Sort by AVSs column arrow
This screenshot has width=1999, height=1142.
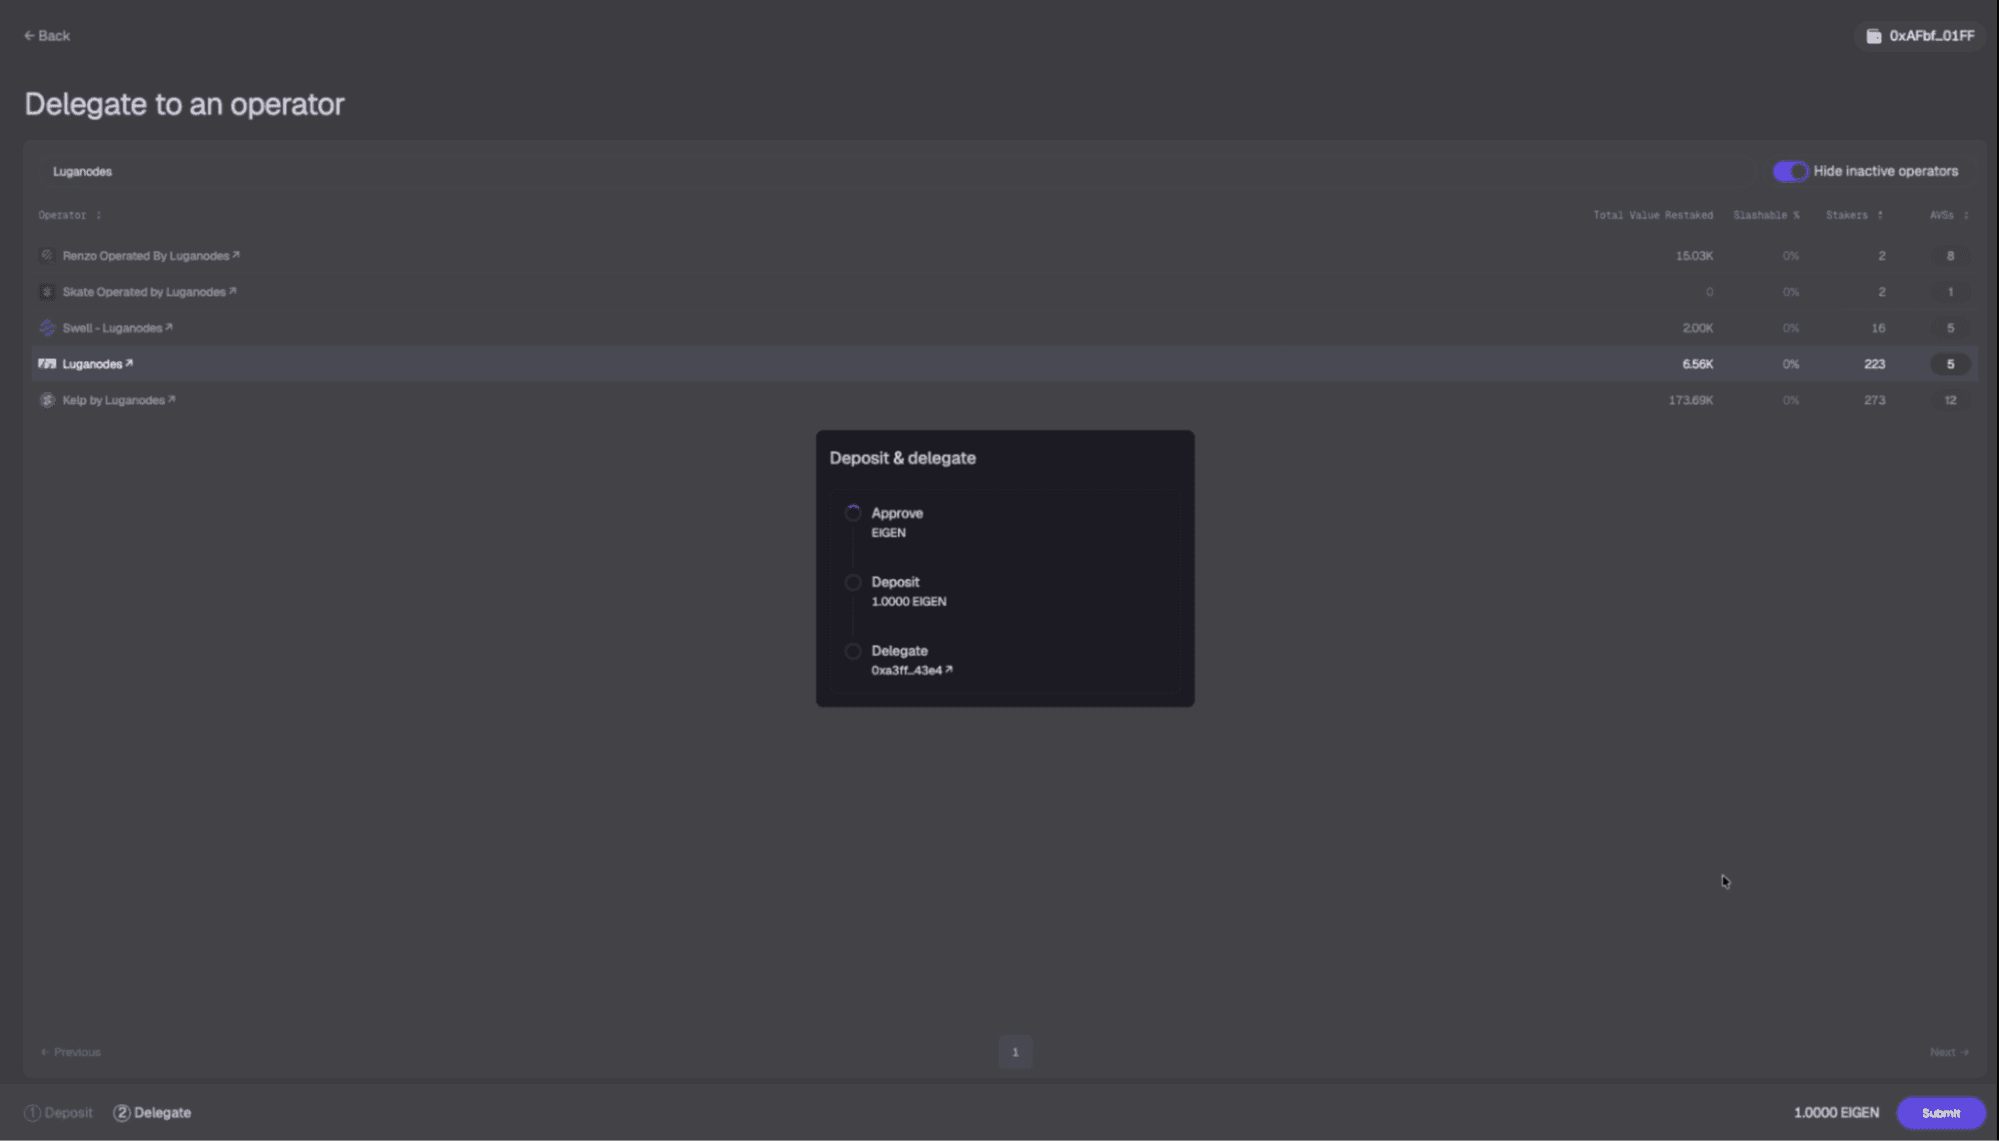1965,215
